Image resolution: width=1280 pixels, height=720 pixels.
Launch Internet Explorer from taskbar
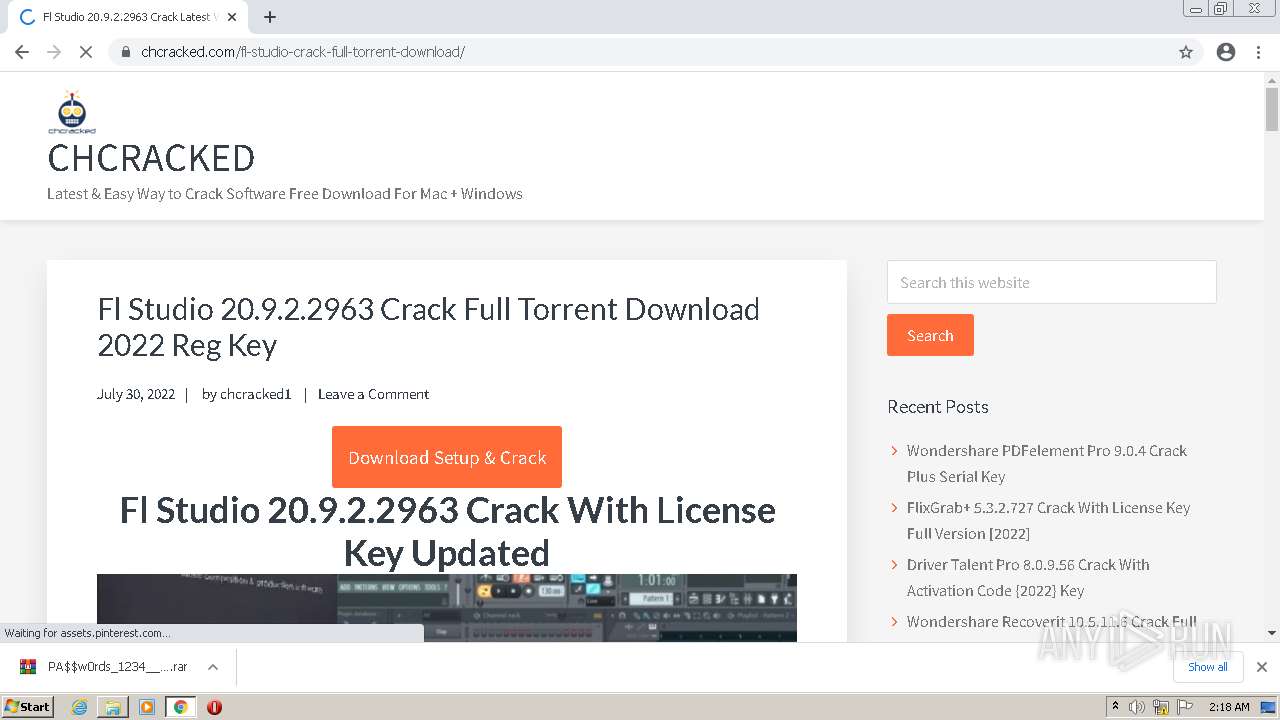coord(79,707)
